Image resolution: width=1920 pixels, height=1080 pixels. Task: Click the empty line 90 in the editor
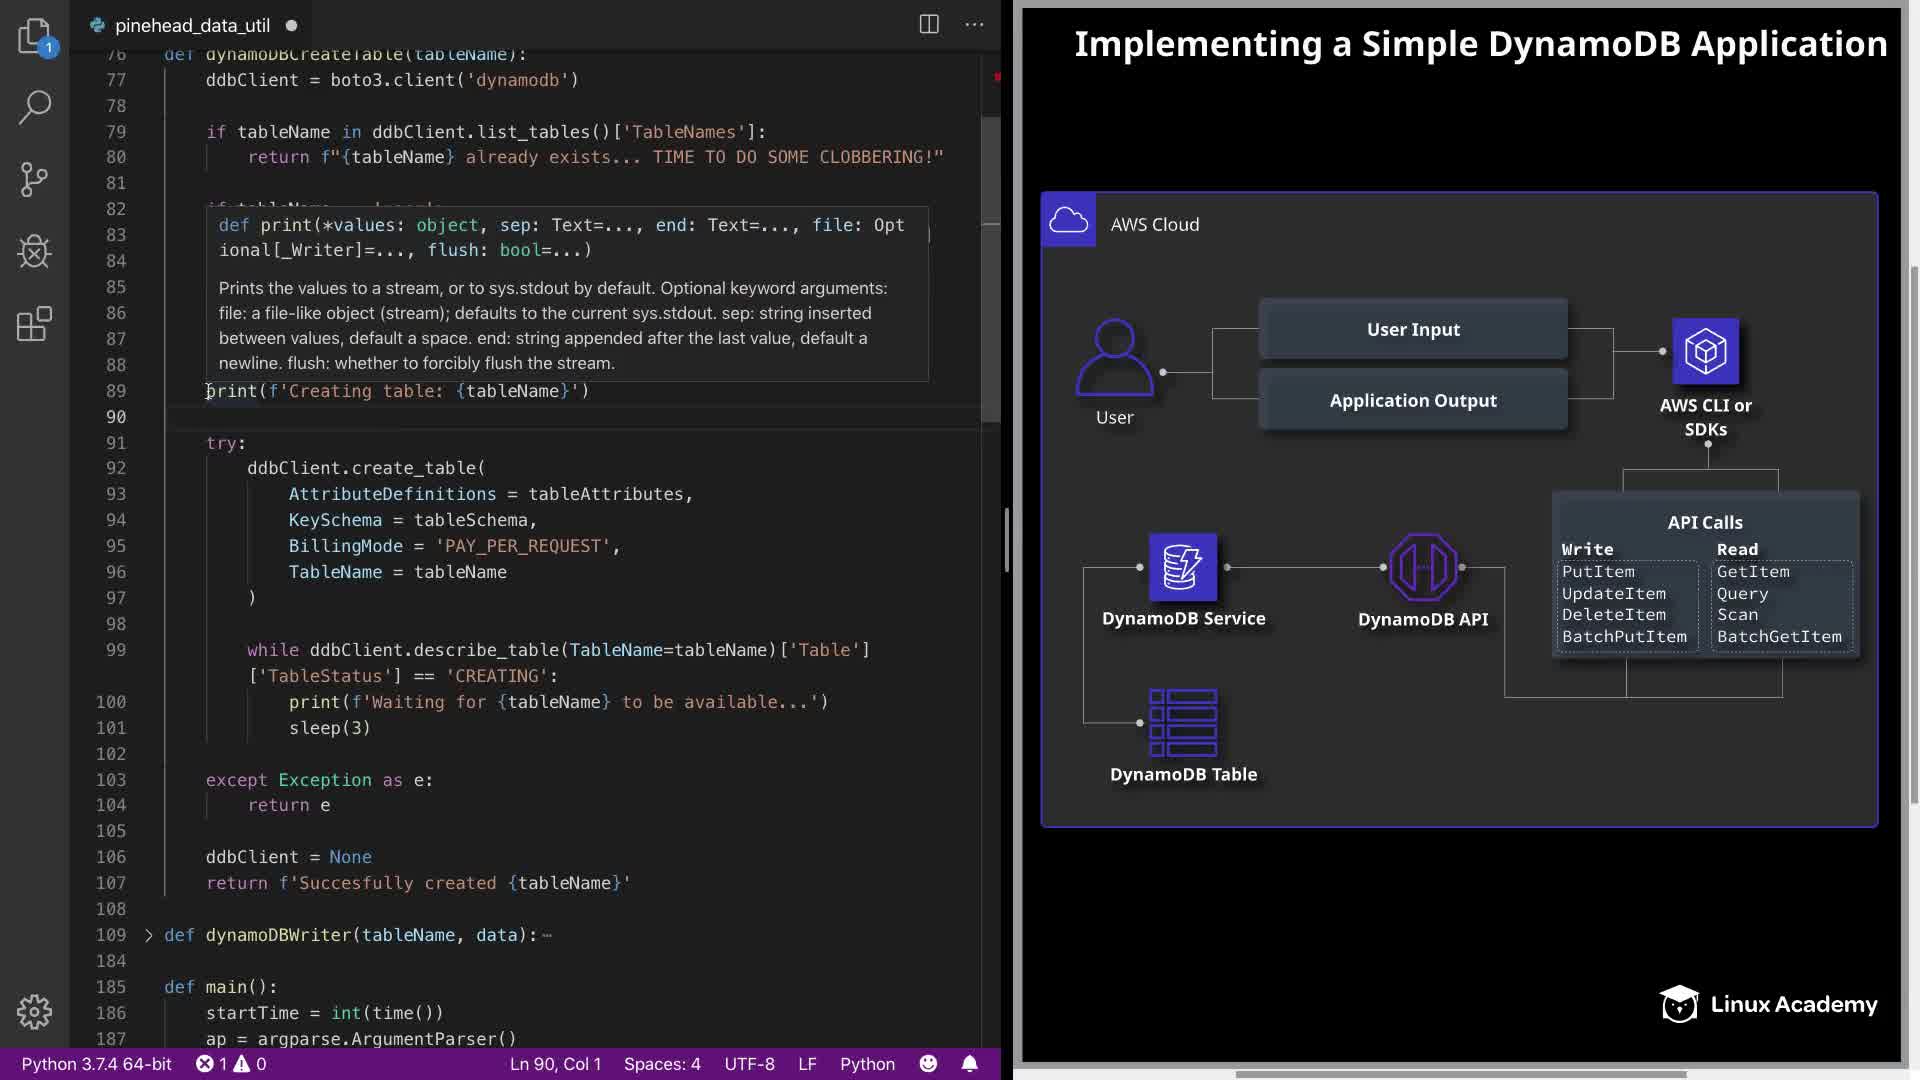pyautogui.click(x=500, y=417)
